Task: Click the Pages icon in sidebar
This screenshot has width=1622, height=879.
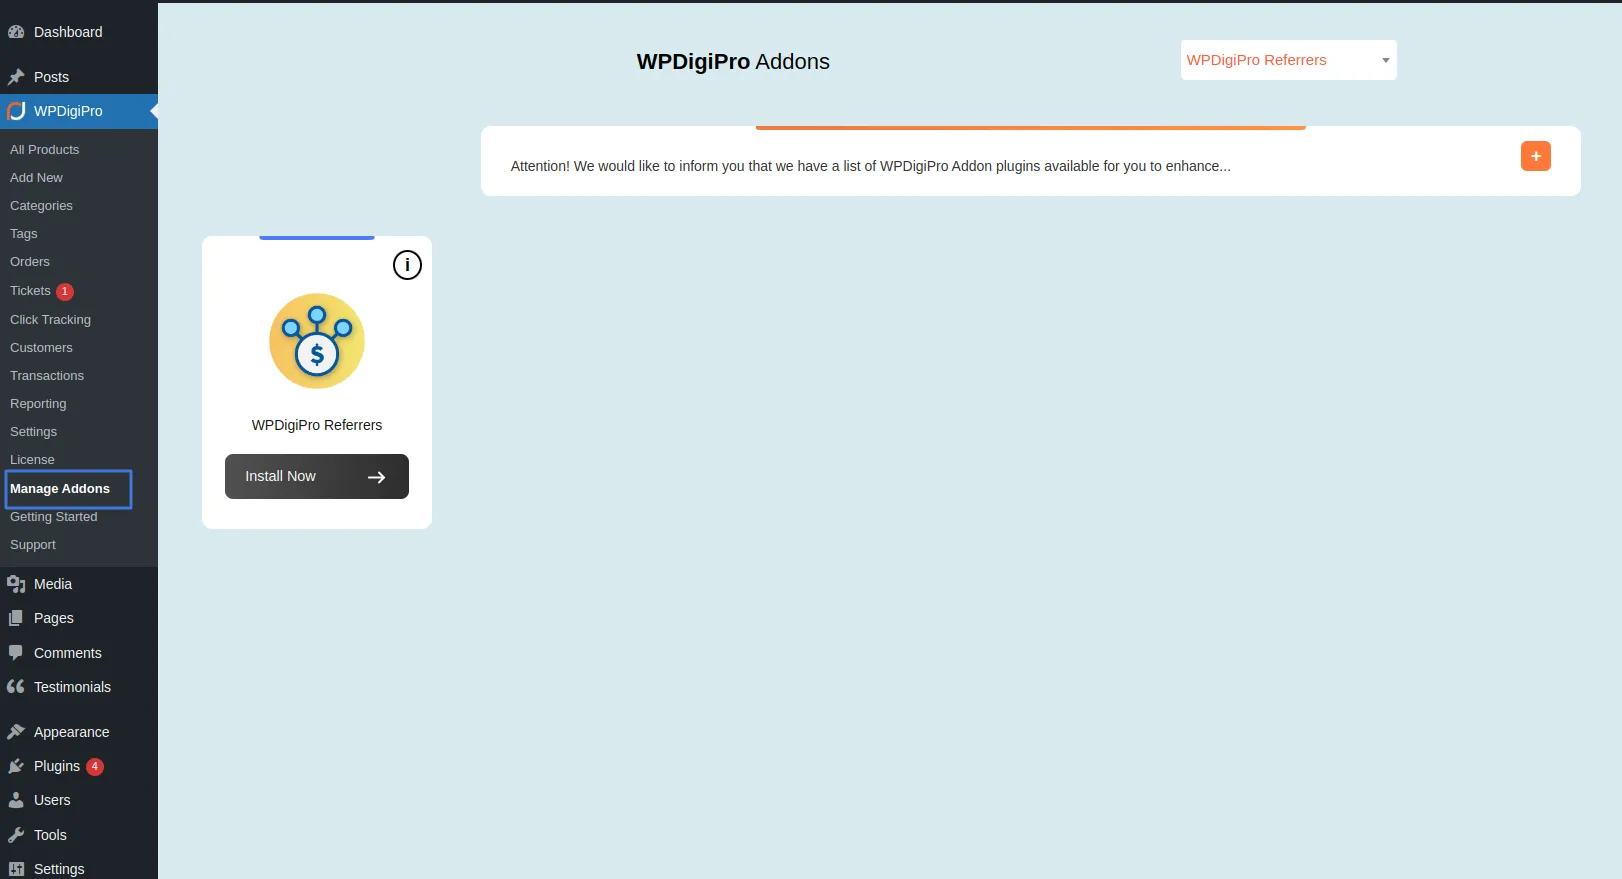Action: click(16, 618)
